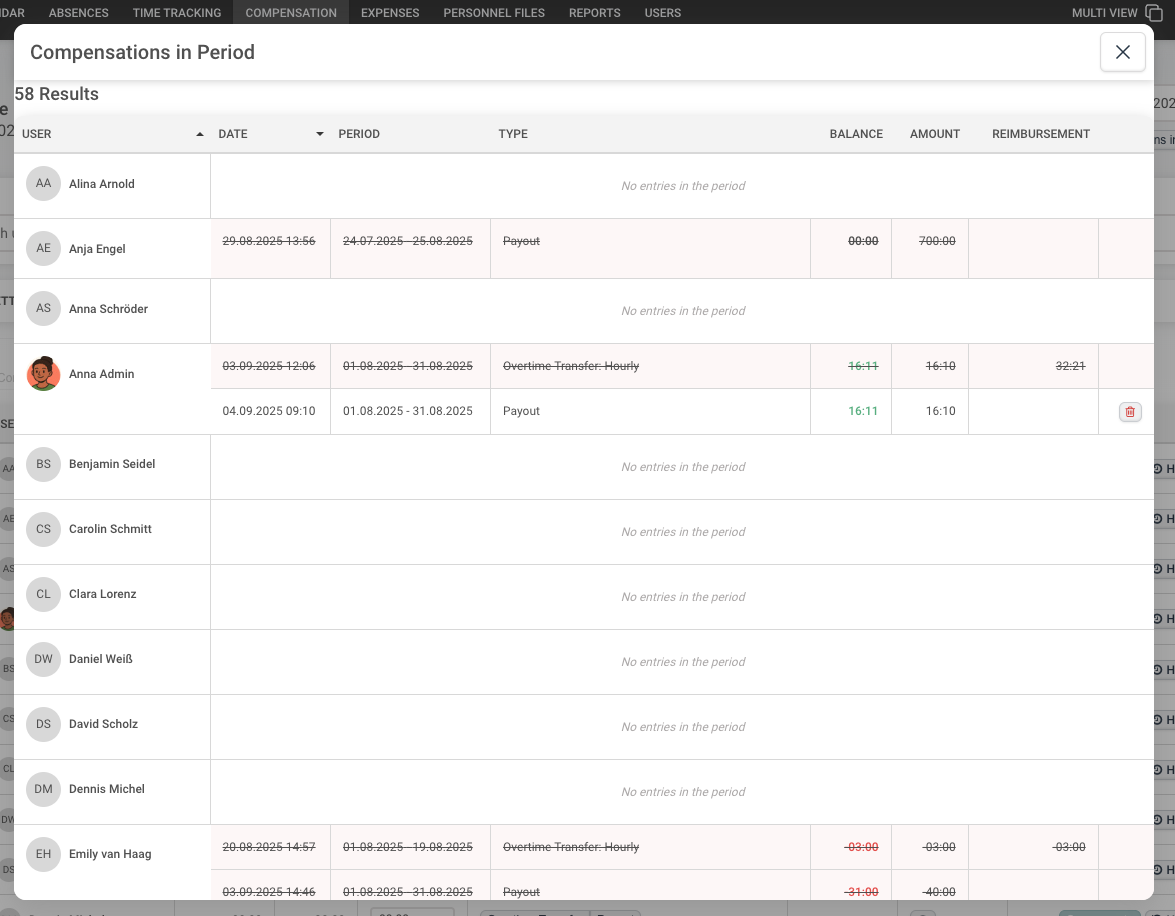Click Benjamin Seidel's BS avatar
The width and height of the screenshot is (1175, 916).
click(x=43, y=464)
